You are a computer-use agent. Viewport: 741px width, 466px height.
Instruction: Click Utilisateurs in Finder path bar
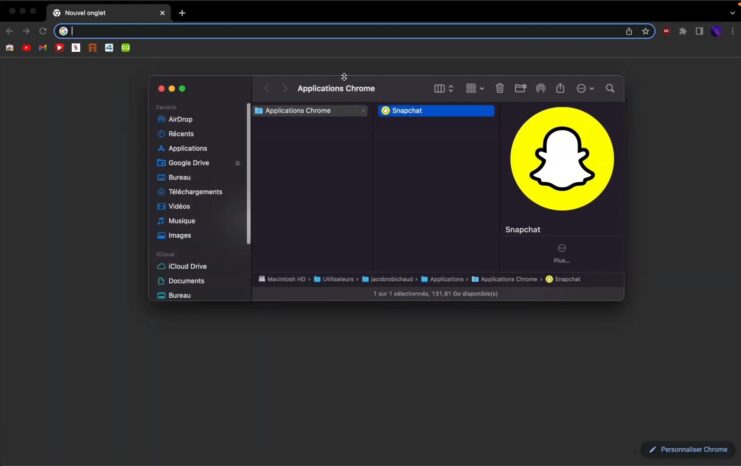pos(334,279)
